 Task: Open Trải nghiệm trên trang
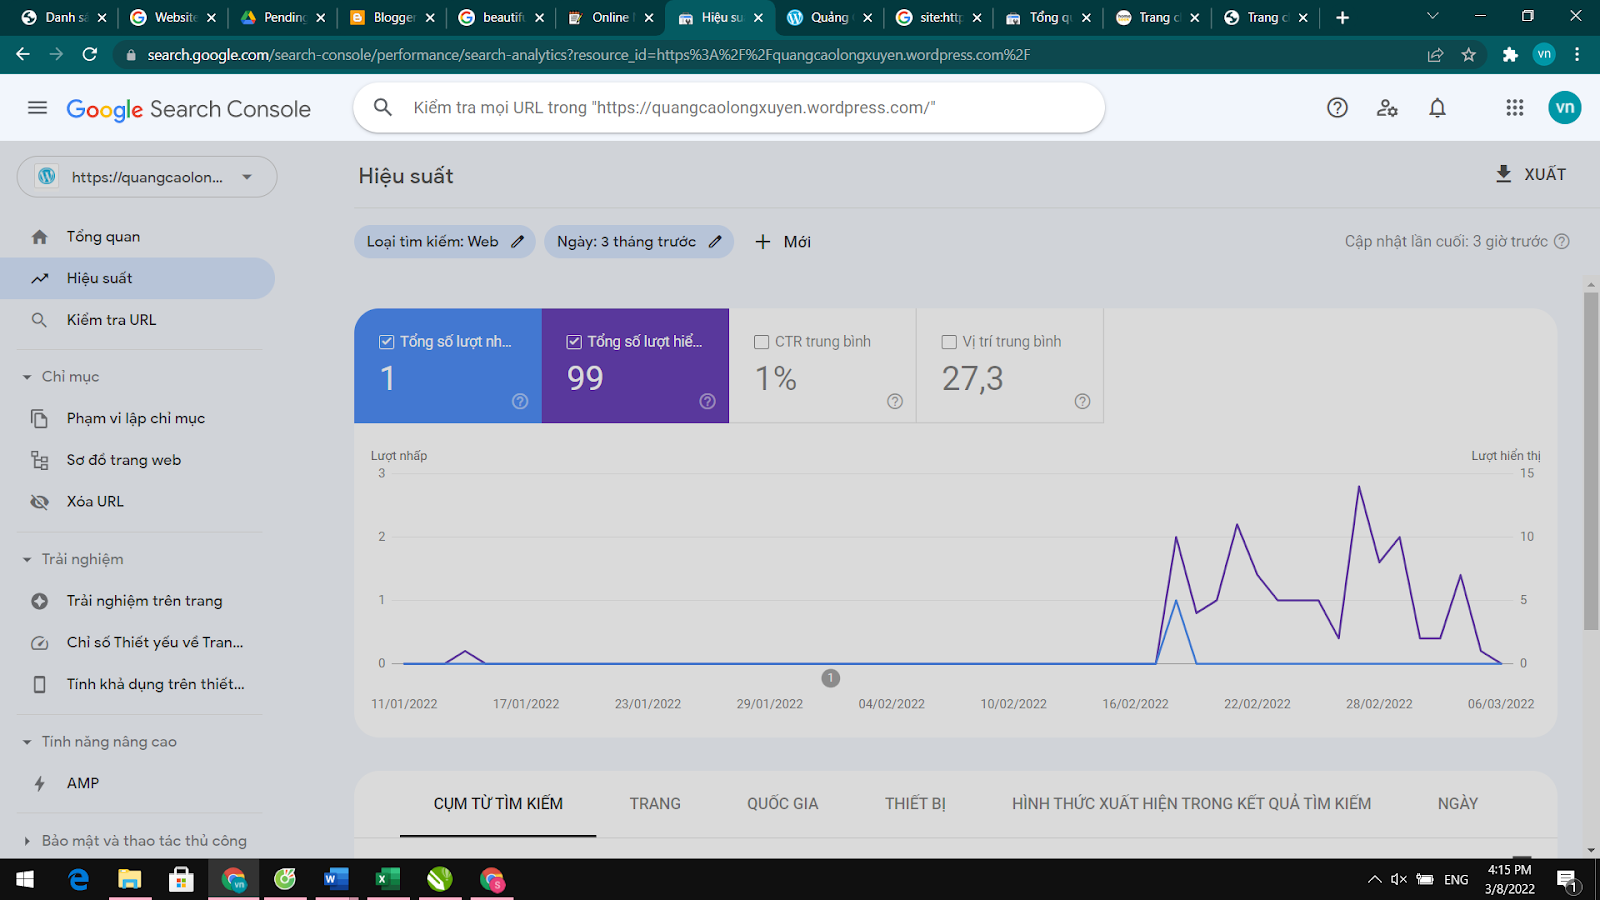click(138, 601)
